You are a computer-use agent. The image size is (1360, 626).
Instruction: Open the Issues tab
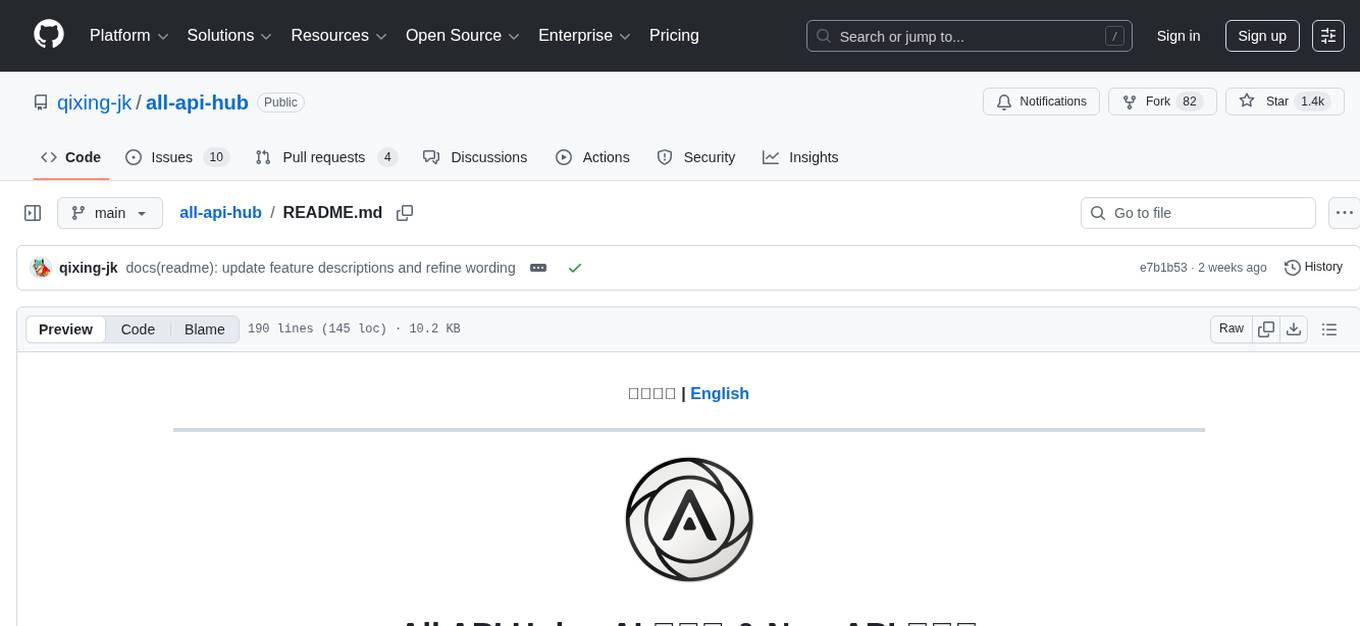point(172,157)
